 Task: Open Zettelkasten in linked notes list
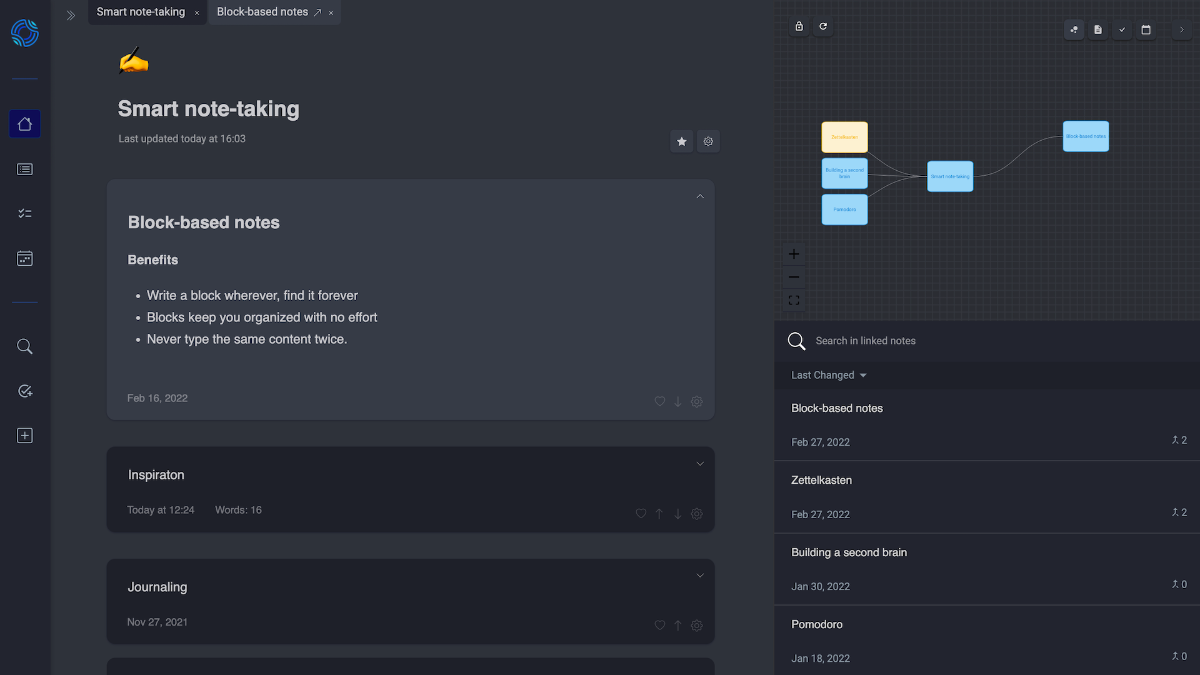point(822,480)
